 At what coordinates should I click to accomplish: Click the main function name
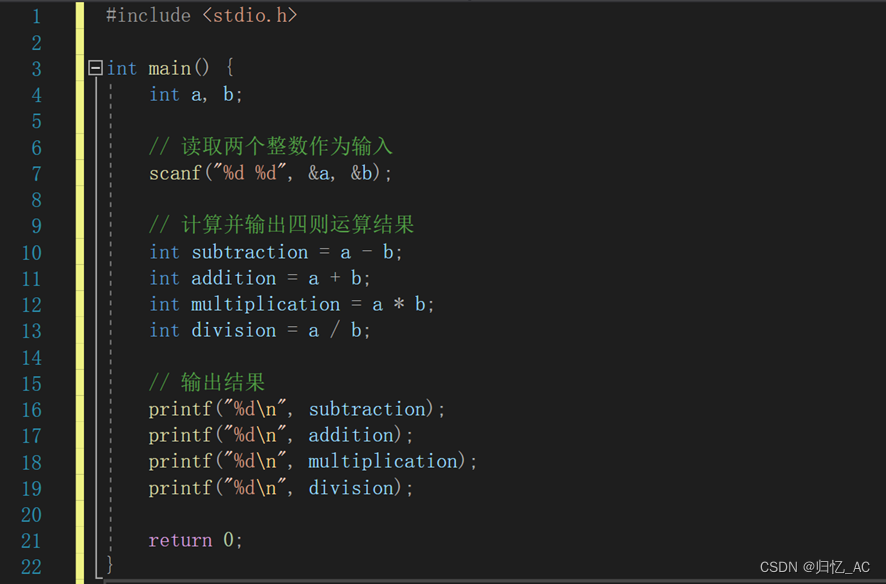(170, 68)
